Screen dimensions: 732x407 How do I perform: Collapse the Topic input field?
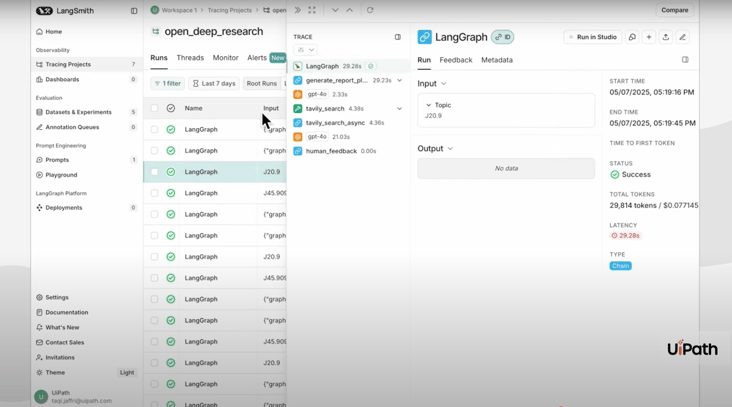pos(429,105)
